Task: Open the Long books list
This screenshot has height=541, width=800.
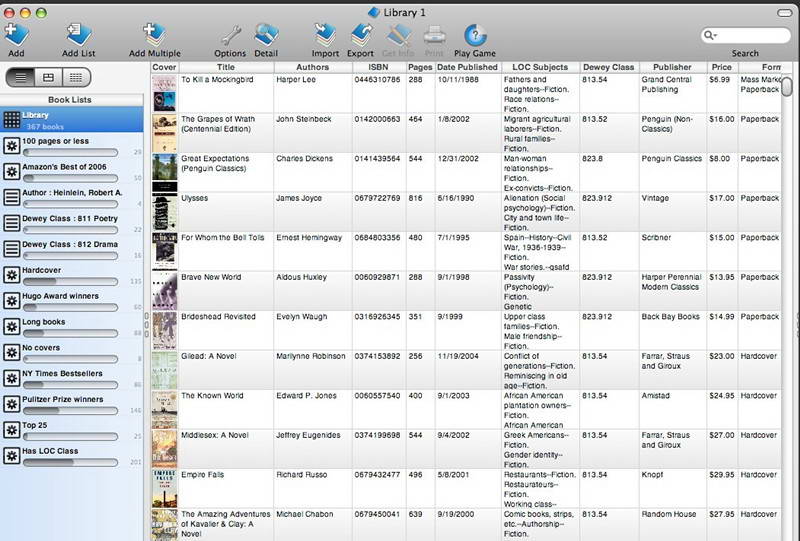Action: pyautogui.click(x=71, y=327)
